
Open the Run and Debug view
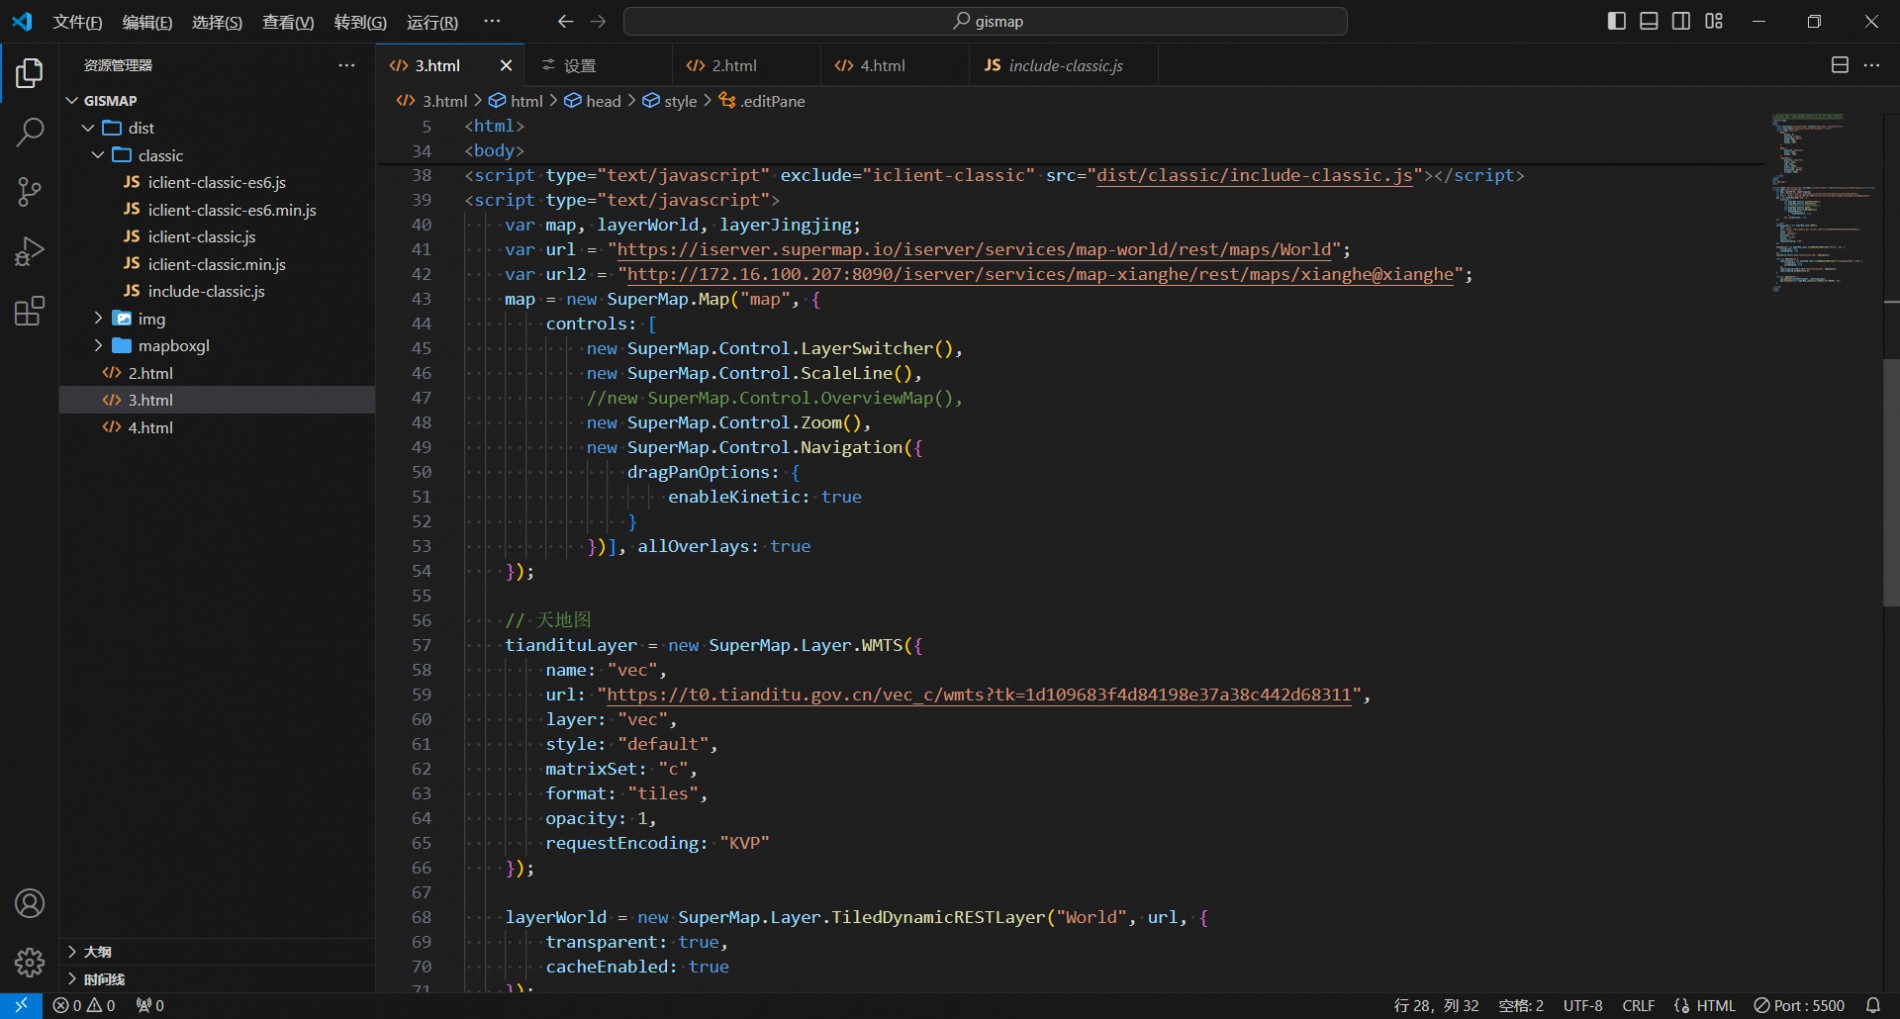coord(29,251)
